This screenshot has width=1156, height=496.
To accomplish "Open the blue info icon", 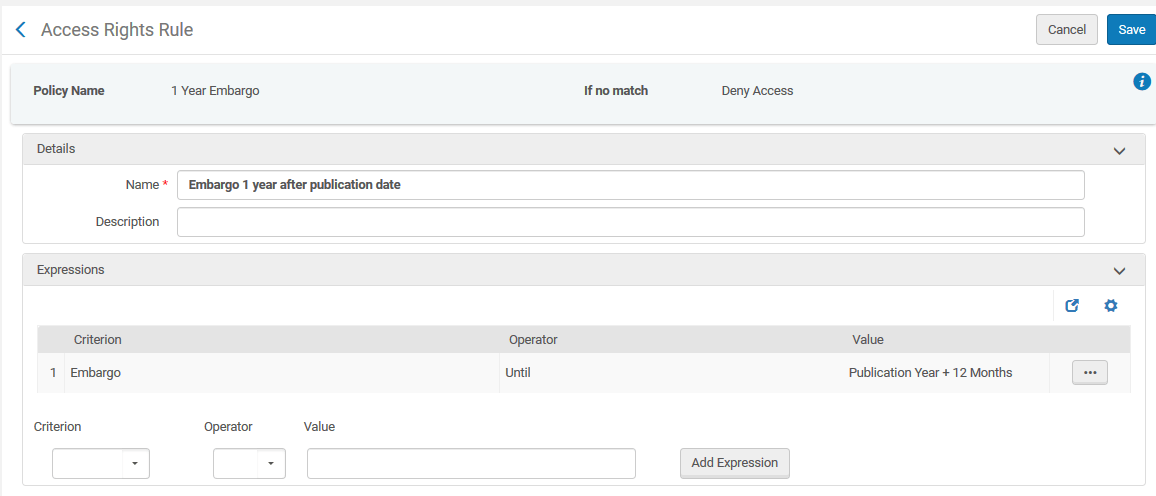I will click(1142, 82).
